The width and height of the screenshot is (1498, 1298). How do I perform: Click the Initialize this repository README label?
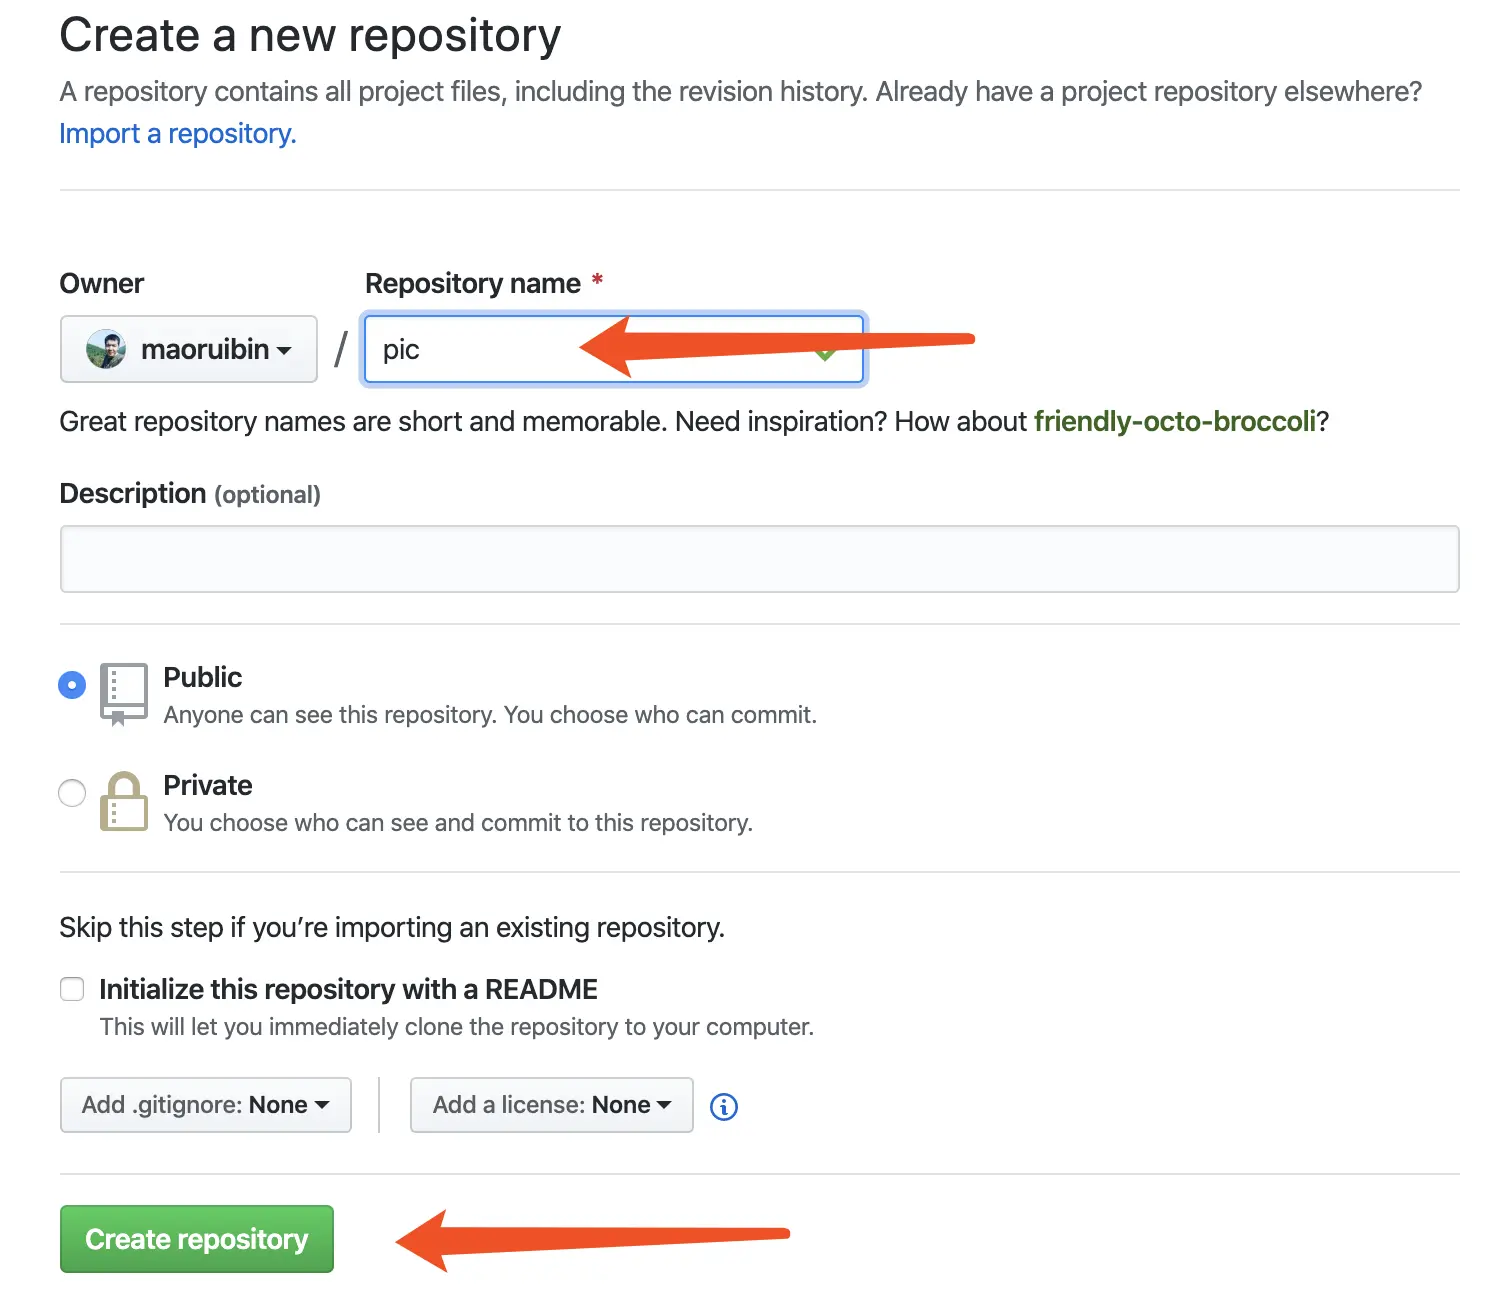coord(348,989)
